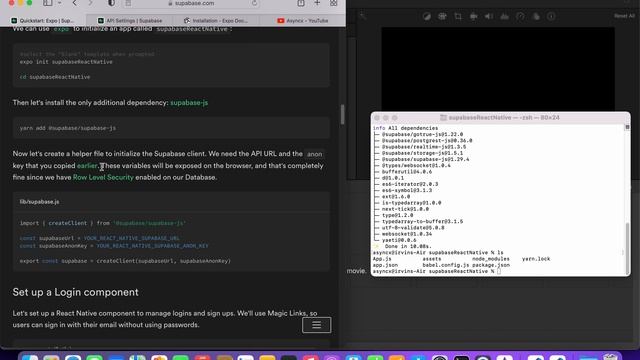Screen dimensions: 640x360
Task: Click "@supabase/postgrest-js" line in Terminal
Action: pos(427,140)
